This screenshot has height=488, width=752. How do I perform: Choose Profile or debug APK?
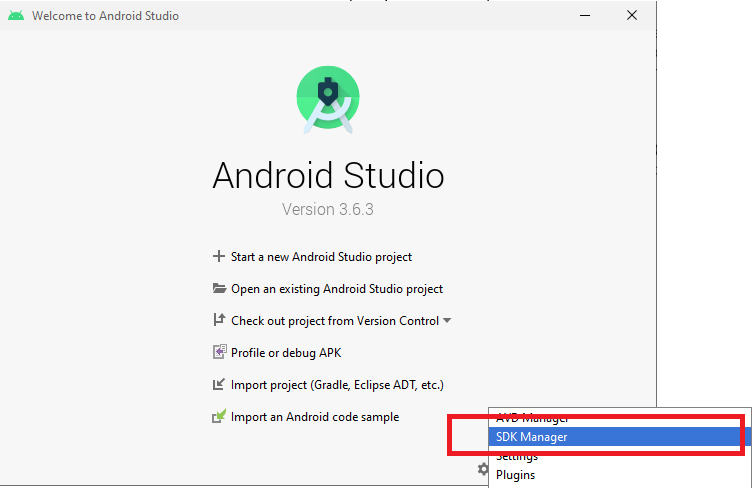click(x=286, y=353)
